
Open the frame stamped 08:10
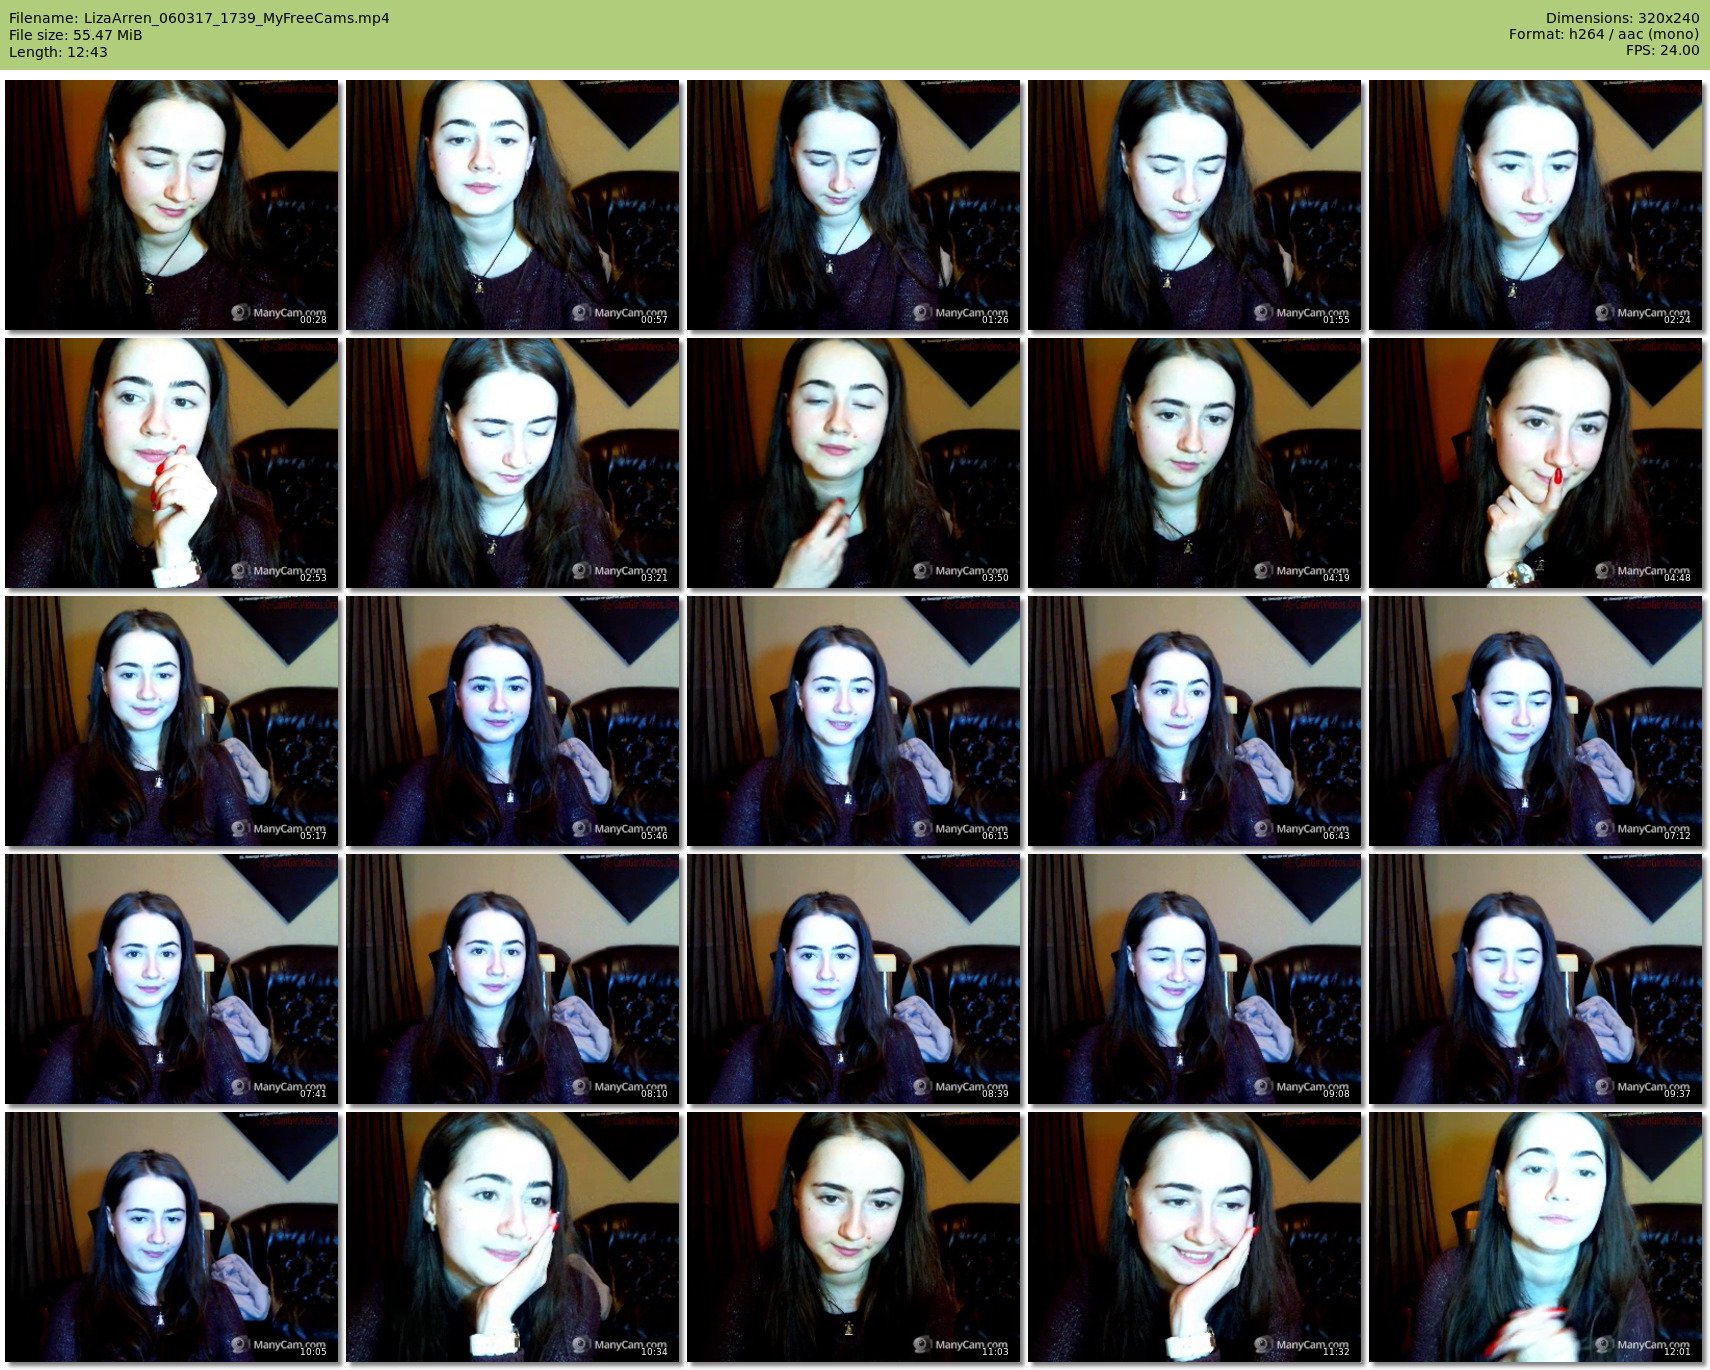point(513,979)
